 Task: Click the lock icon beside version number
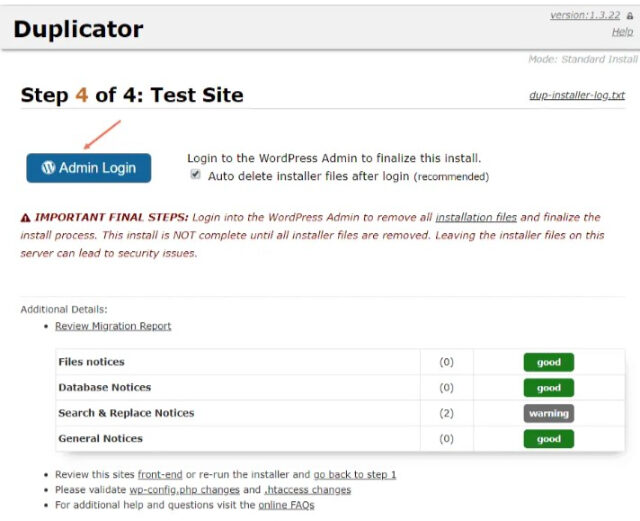630,16
